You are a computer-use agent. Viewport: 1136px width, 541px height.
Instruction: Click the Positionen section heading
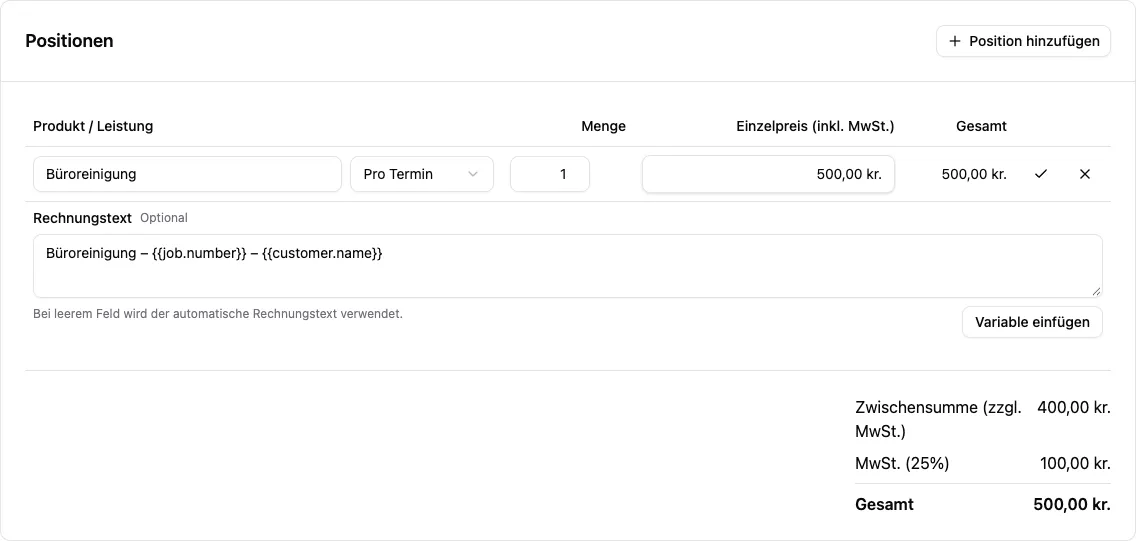(x=70, y=41)
